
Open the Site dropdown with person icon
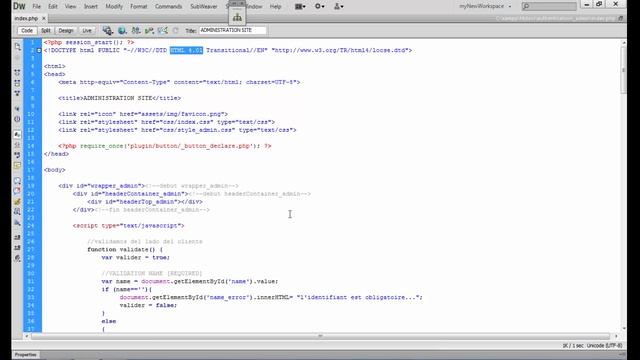coord(338,6)
